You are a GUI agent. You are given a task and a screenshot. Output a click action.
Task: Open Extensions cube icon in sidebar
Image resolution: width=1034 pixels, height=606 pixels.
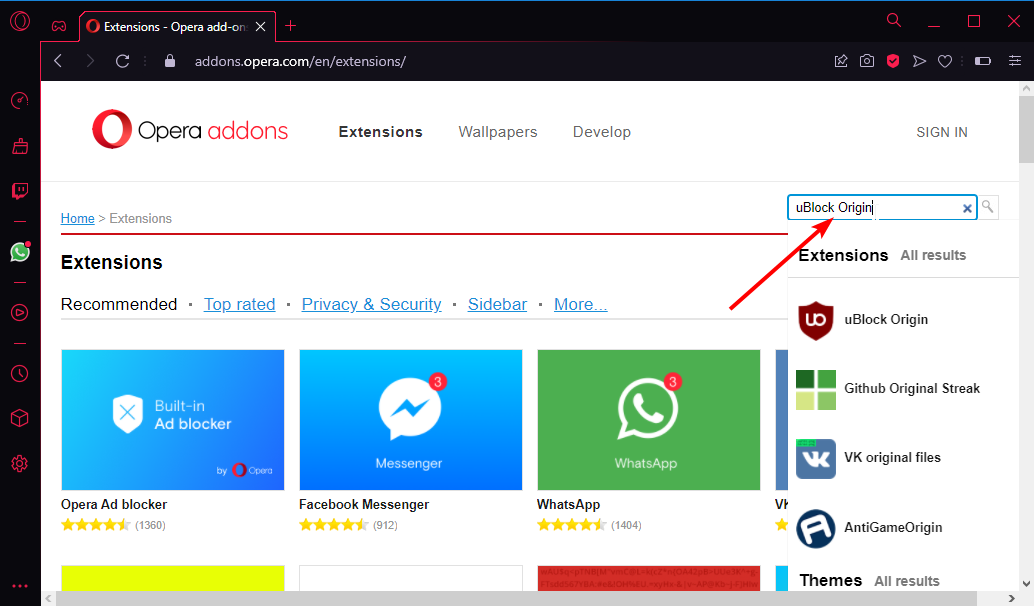[20, 418]
